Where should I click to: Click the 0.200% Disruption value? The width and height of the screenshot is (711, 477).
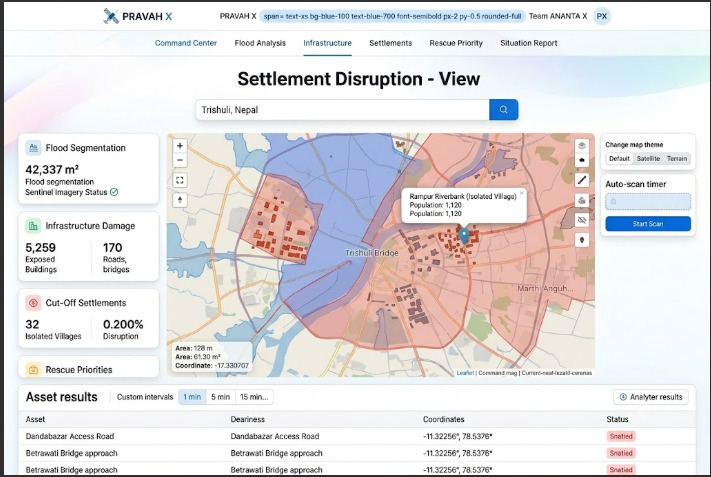(x=123, y=324)
